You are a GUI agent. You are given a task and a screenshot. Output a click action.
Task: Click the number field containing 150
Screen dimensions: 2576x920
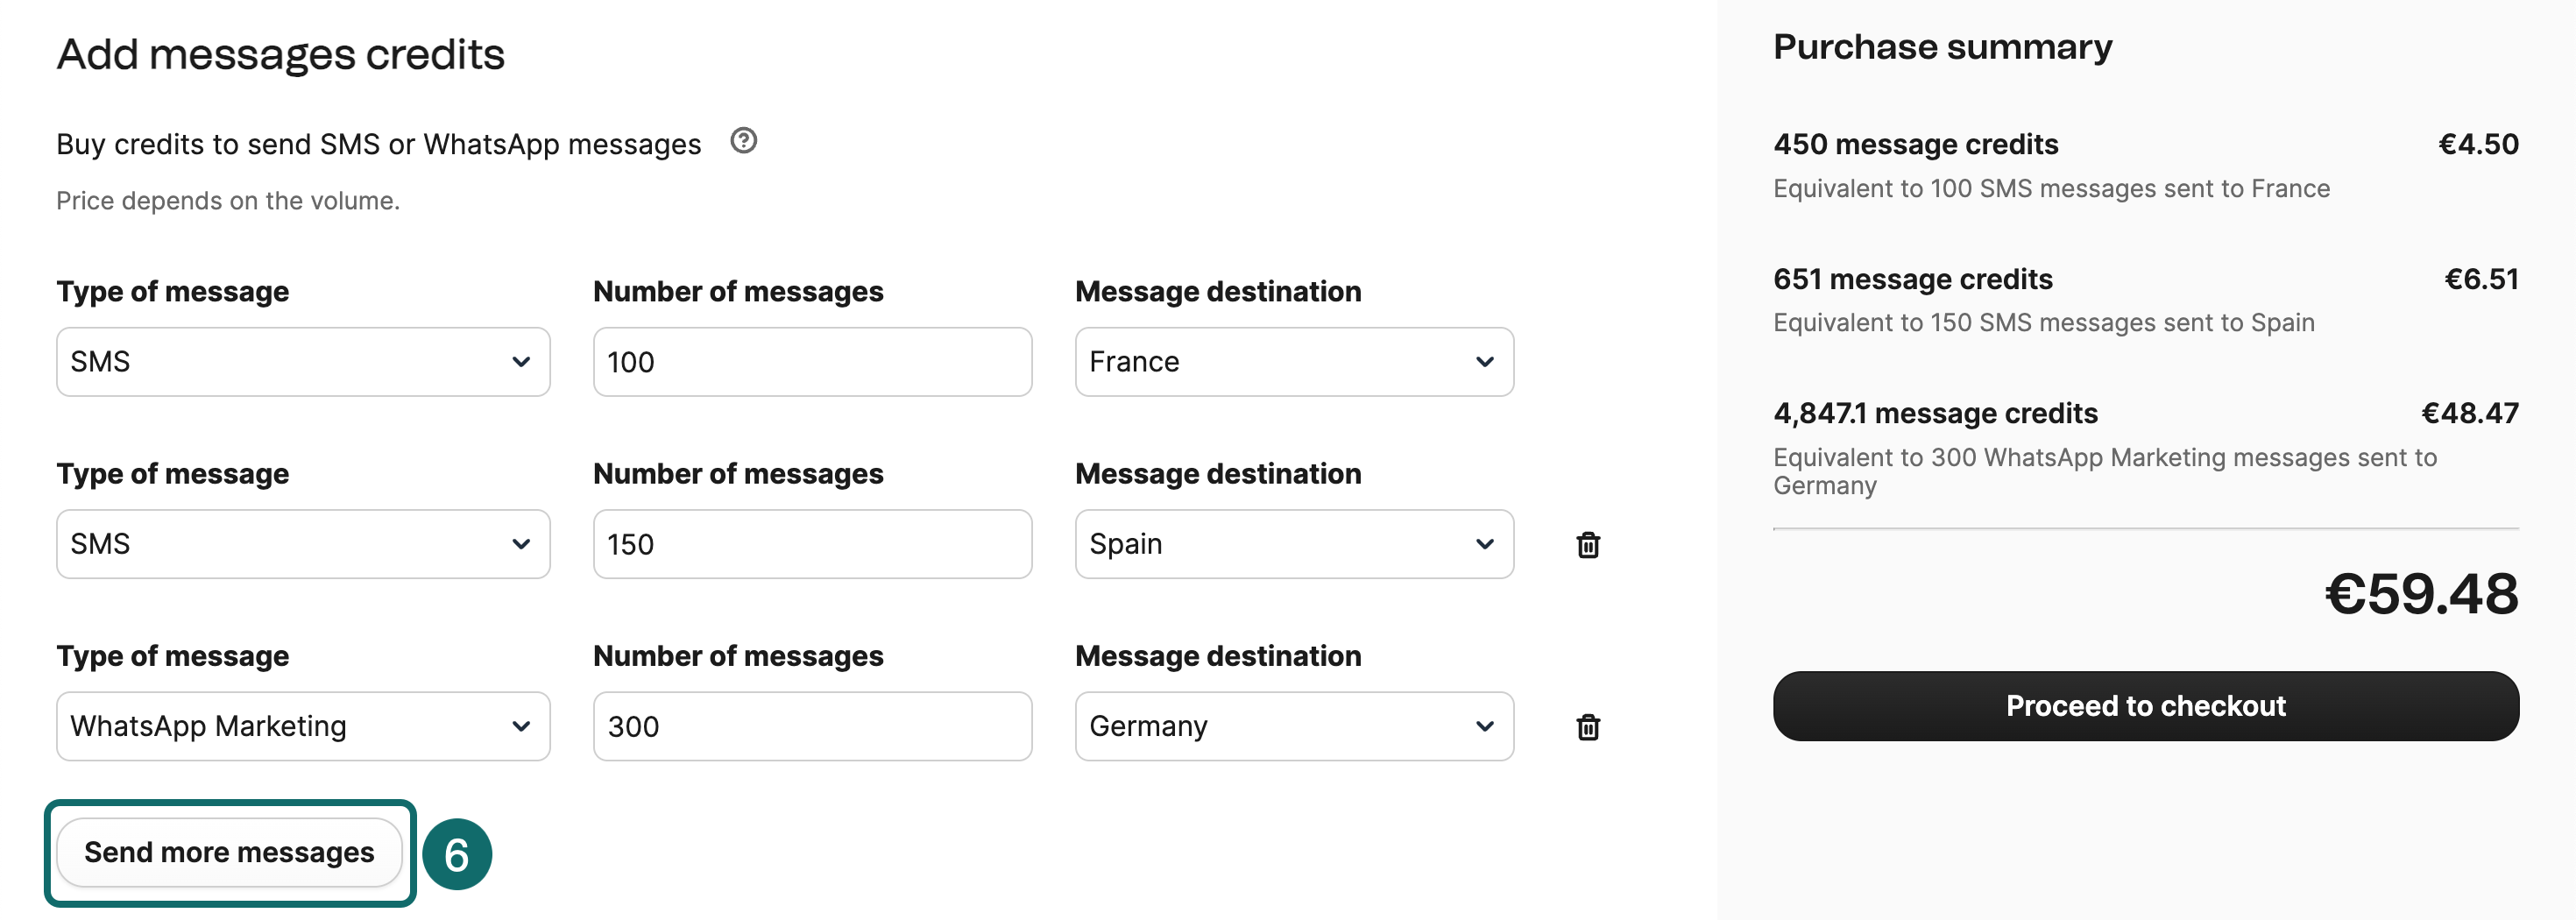click(x=811, y=544)
